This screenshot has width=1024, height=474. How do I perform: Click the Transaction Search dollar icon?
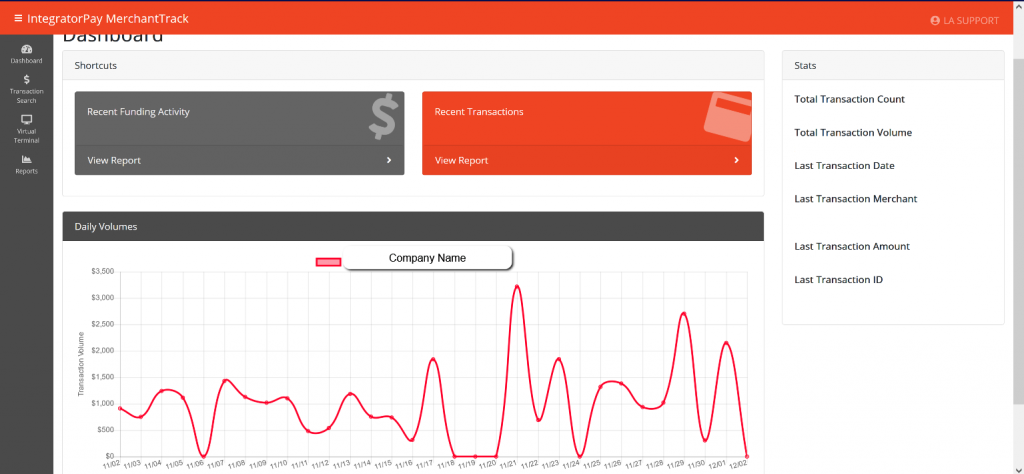pyautogui.click(x=26, y=79)
